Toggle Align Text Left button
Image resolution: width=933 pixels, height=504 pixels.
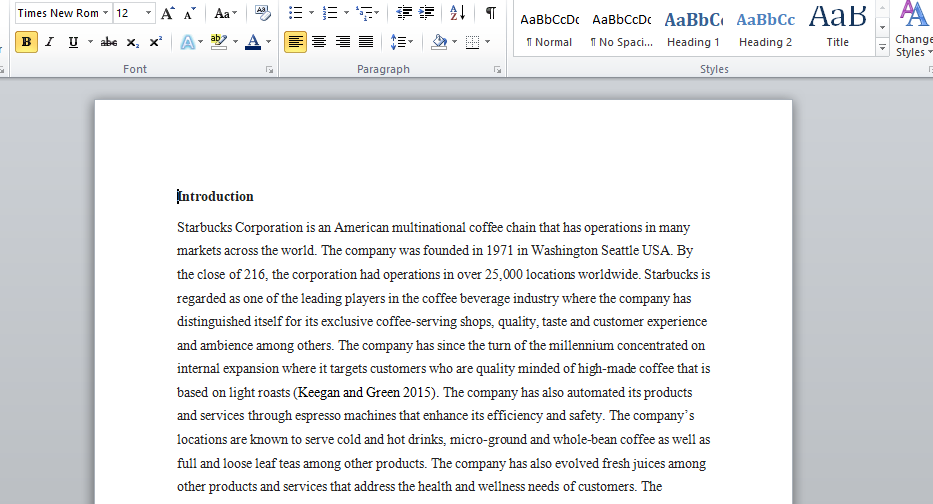[295, 42]
